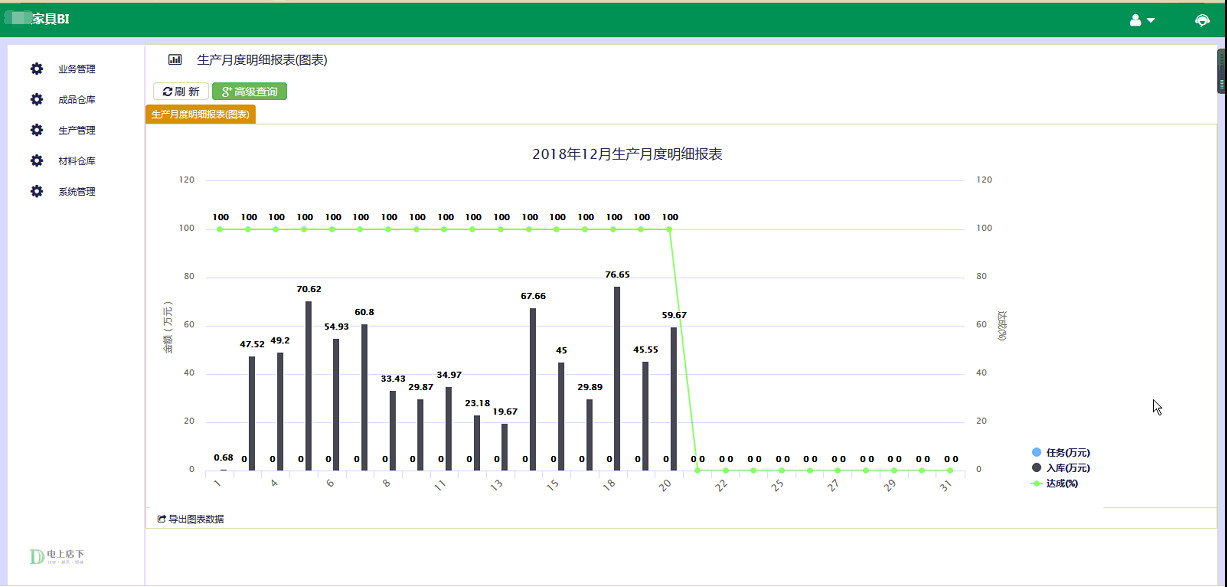Click the bar chart icon beside report title
The width and height of the screenshot is (1227, 587).
(x=175, y=60)
